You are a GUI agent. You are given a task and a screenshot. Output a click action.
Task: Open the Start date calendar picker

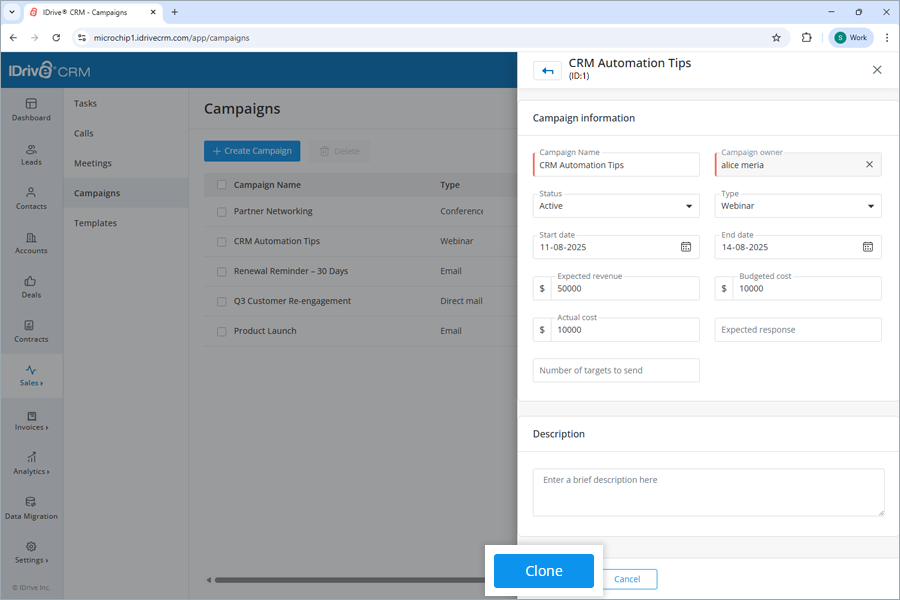[685, 247]
